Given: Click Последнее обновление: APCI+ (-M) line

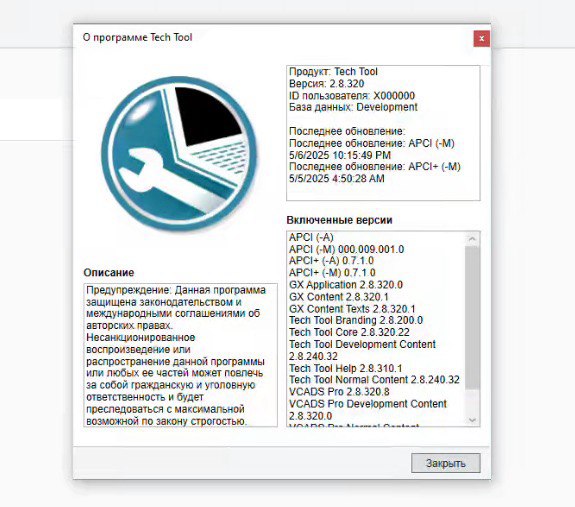Looking at the screenshot, I should tap(375, 167).
